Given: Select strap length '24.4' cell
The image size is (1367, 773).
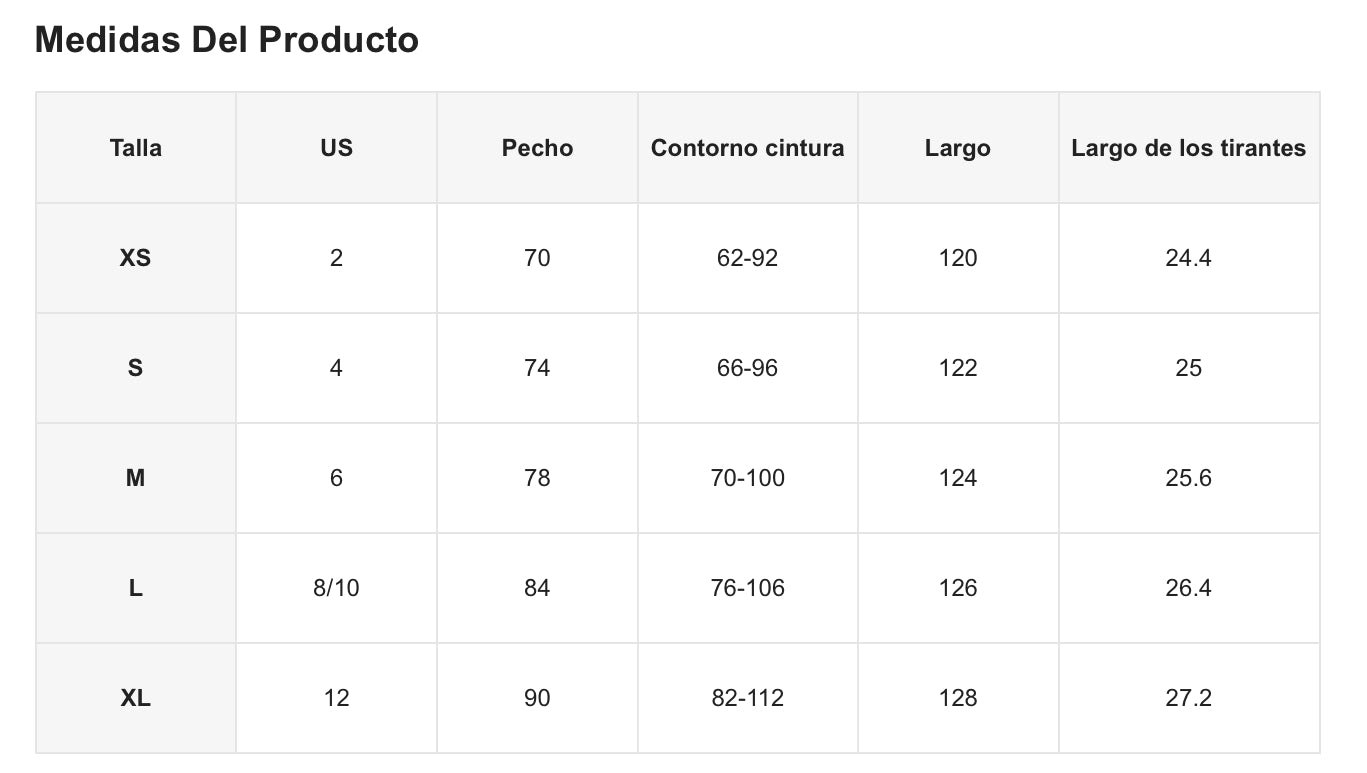Looking at the screenshot, I should 1188,258.
